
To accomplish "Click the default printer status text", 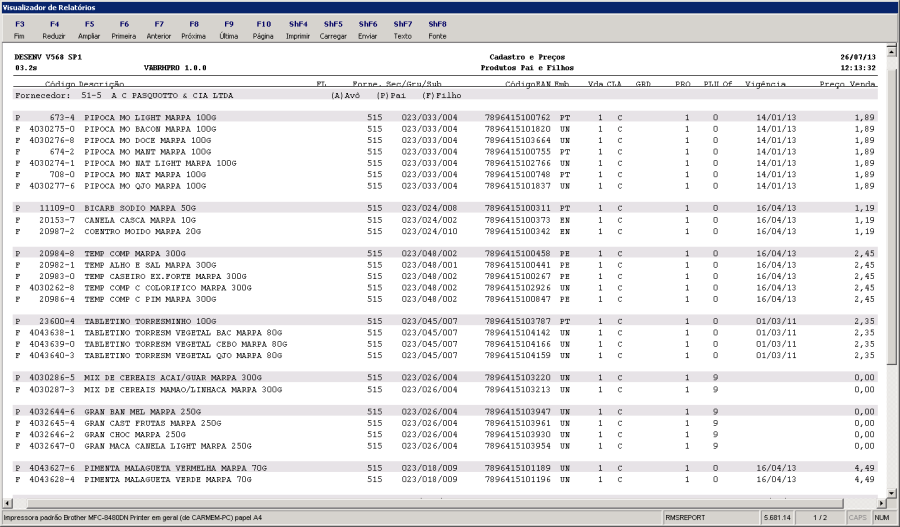I will click(x=133, y=517).
